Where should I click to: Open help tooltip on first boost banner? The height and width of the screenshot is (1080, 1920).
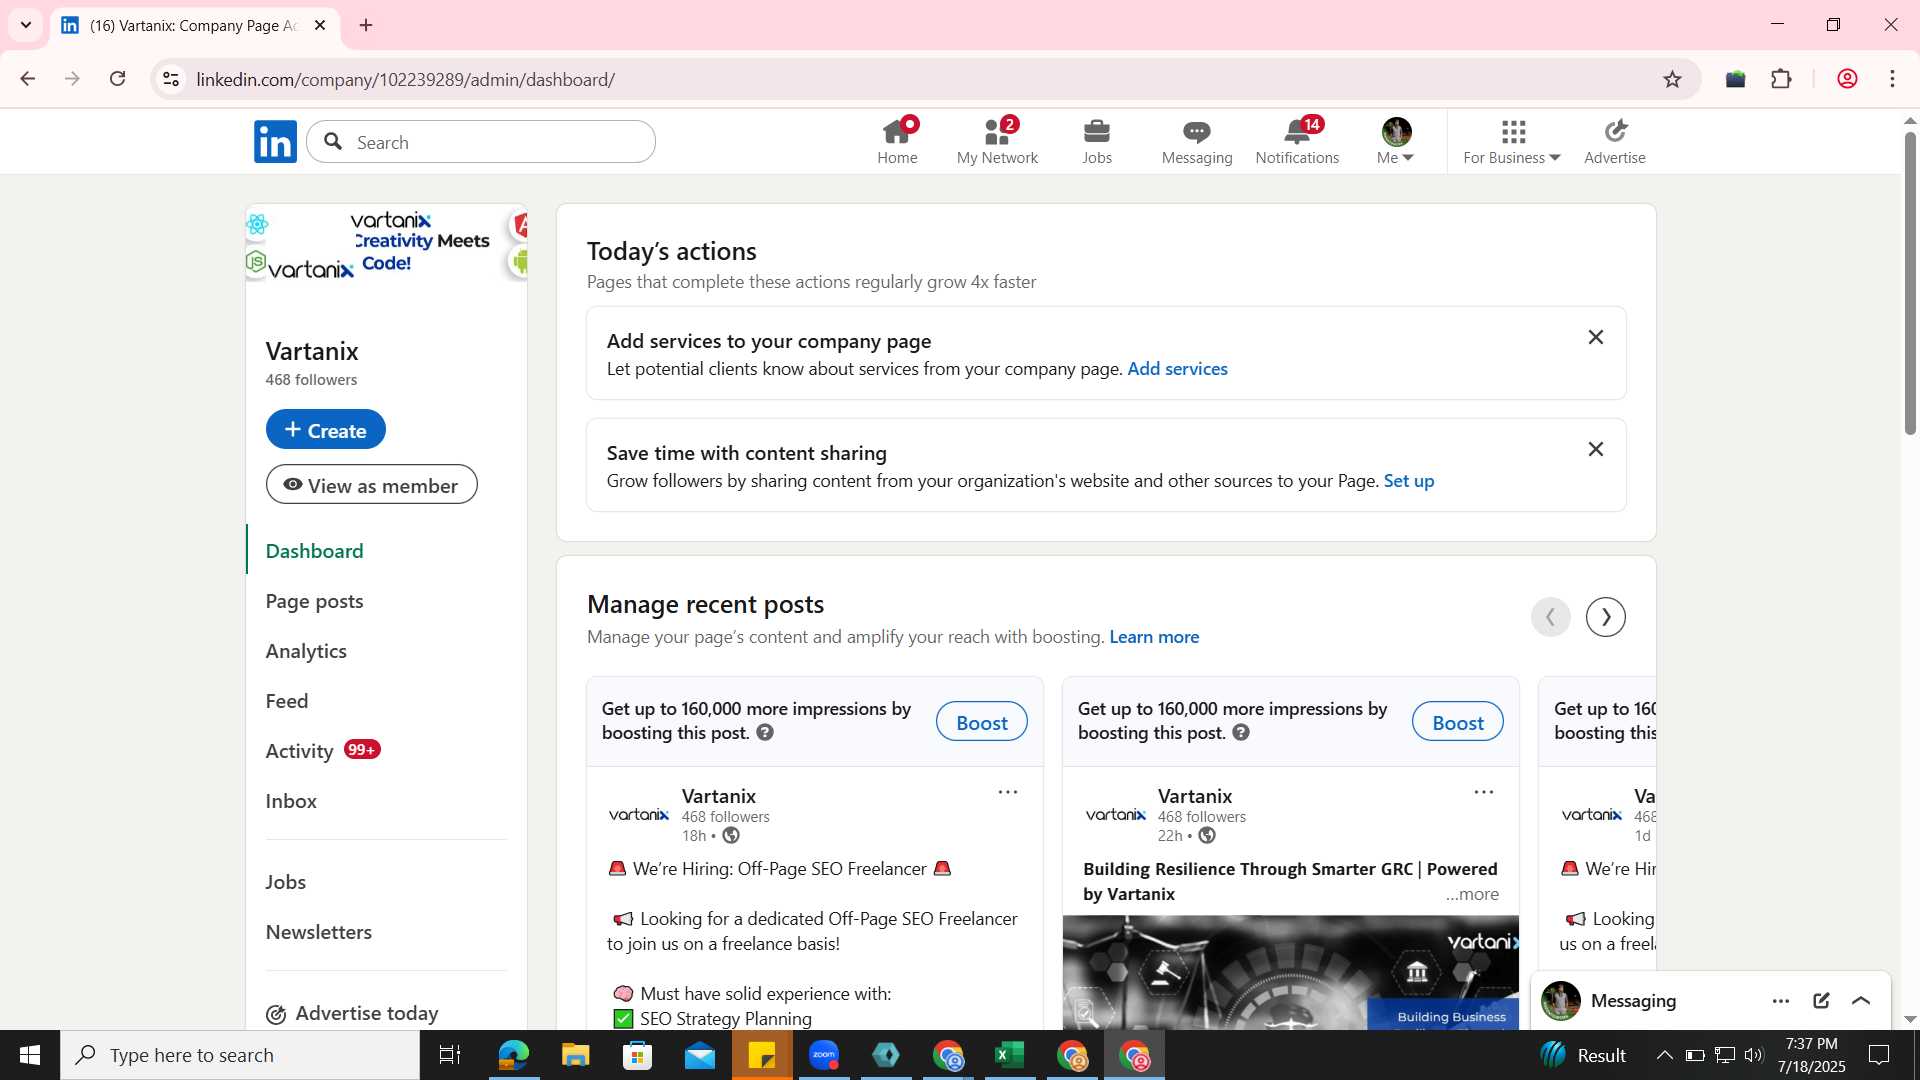765,733
